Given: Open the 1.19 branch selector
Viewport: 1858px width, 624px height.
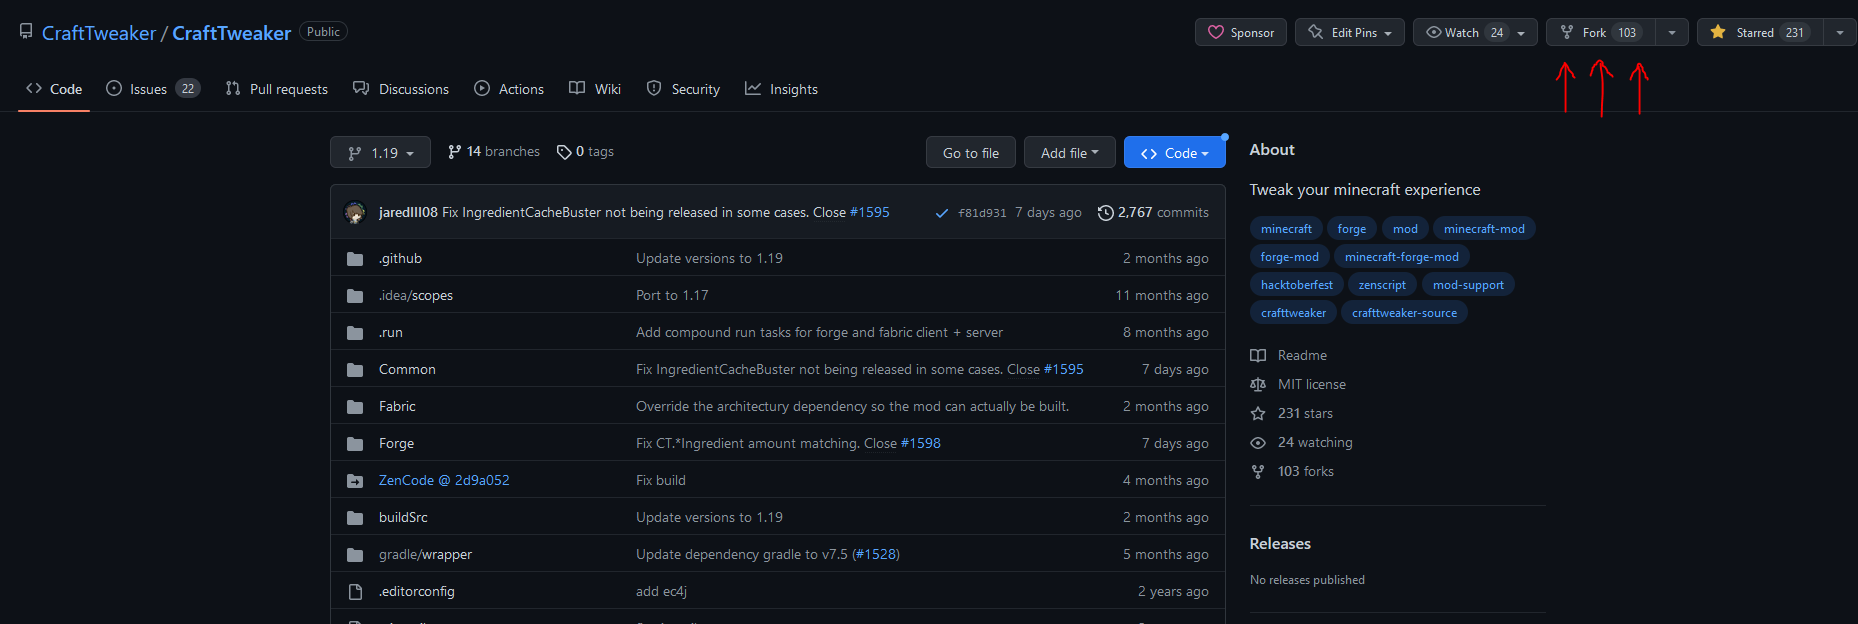Looking at the screenshot, I should tap(380, 152).
